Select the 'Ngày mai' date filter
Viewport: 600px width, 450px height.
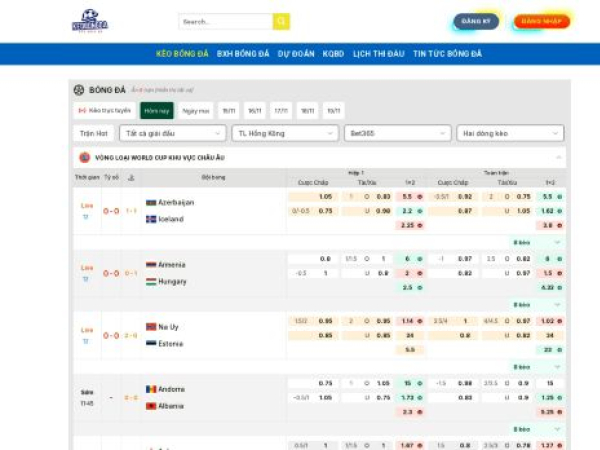click(196, 111)
